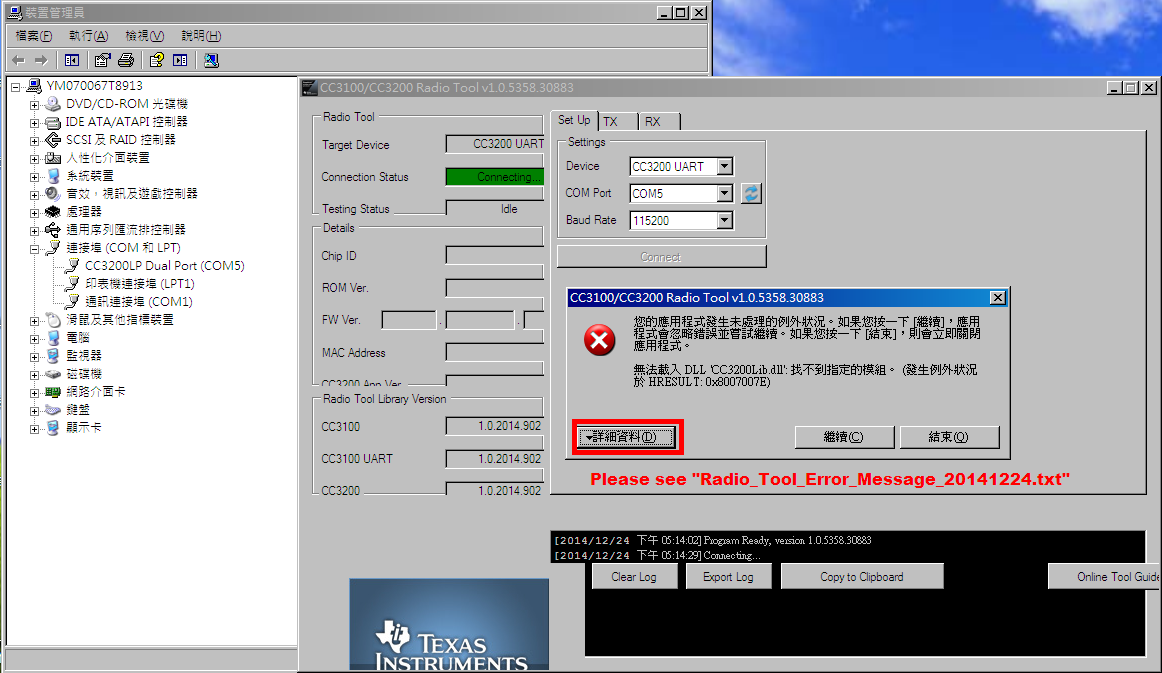Switch to the Set Up tab
The width and height of the screenshot is (1162, 673).
click(x=574, y=120)
